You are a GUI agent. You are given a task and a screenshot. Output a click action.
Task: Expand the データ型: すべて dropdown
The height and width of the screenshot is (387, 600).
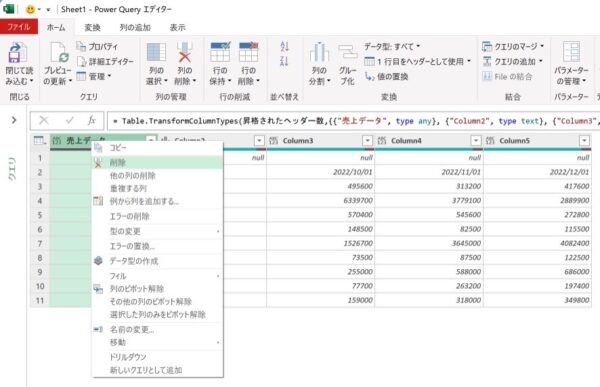pyautogui.click(x=392, y=47)
